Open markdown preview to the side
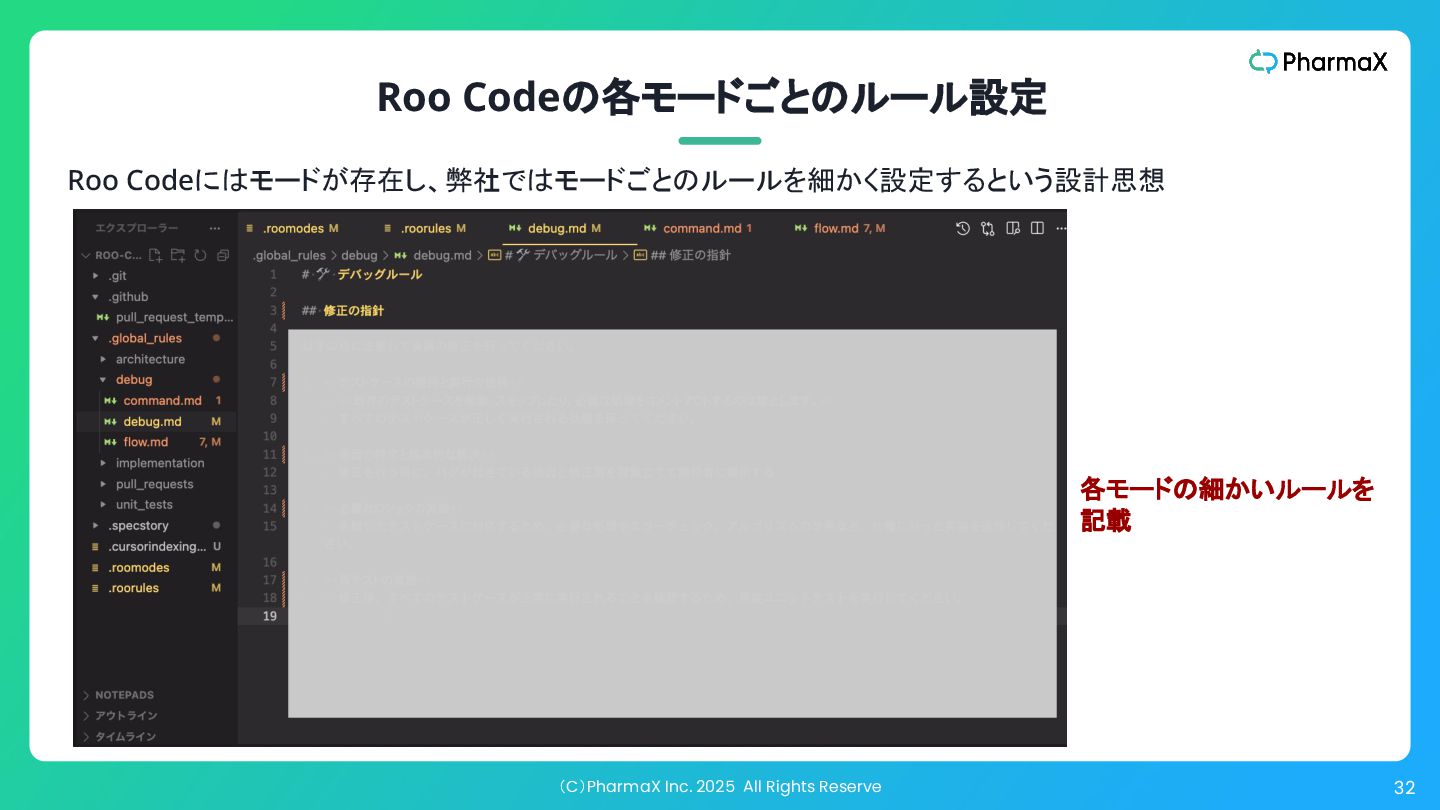Viewport: 1440px width, 810px height. coord(1013,228)
